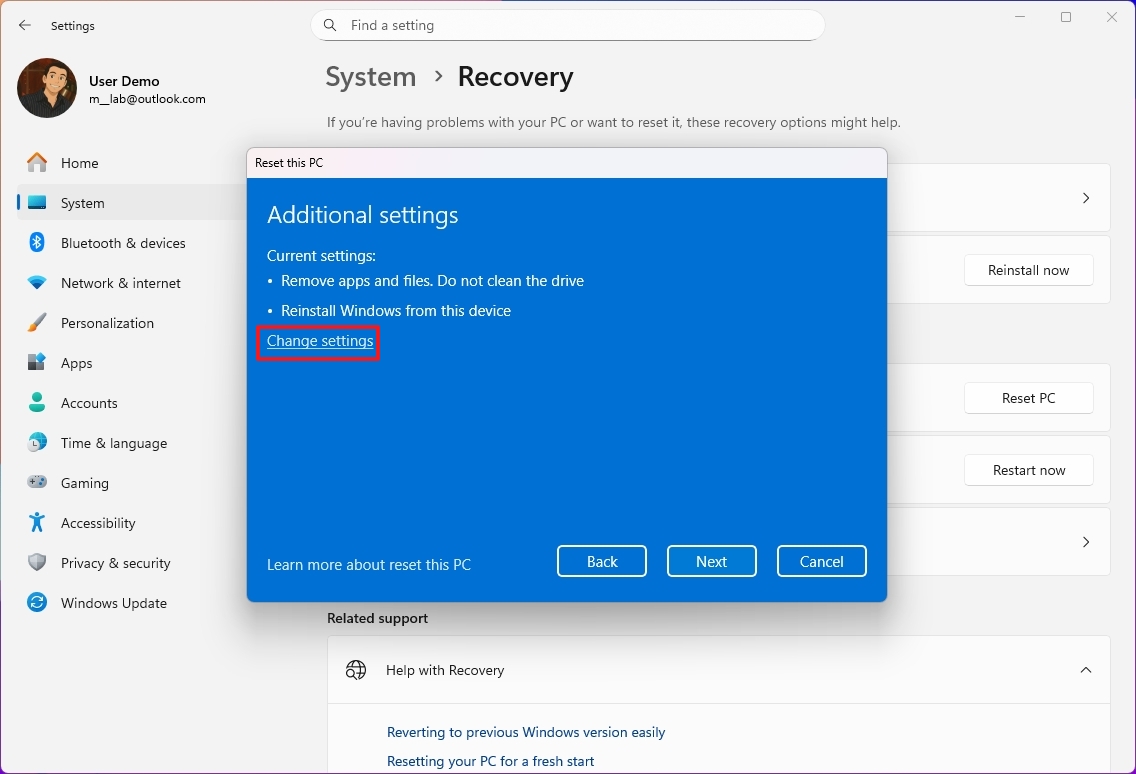1136x774 pixels.
Task: Click the back arrow beside Settings
Action: [25, 26]
